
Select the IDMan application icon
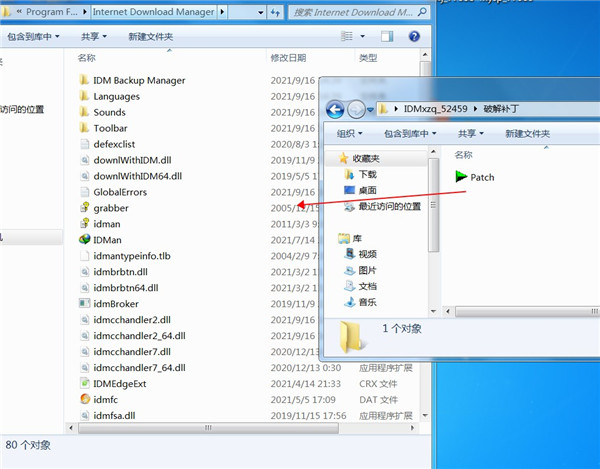[85, 240]
